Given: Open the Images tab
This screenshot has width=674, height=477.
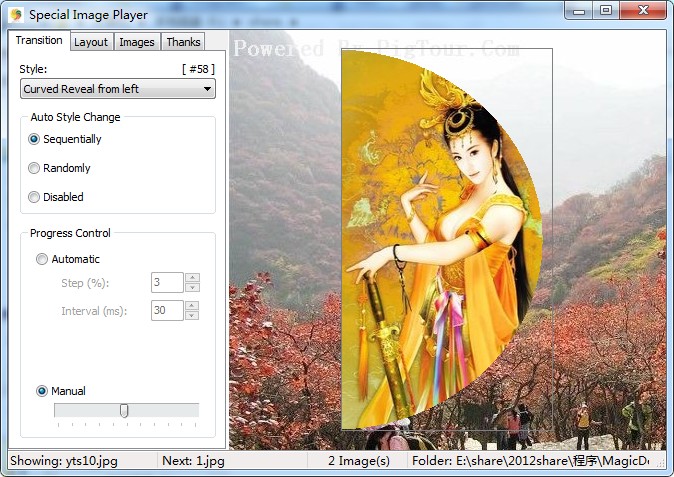Looking at the screenshot, I should [137, 42].
